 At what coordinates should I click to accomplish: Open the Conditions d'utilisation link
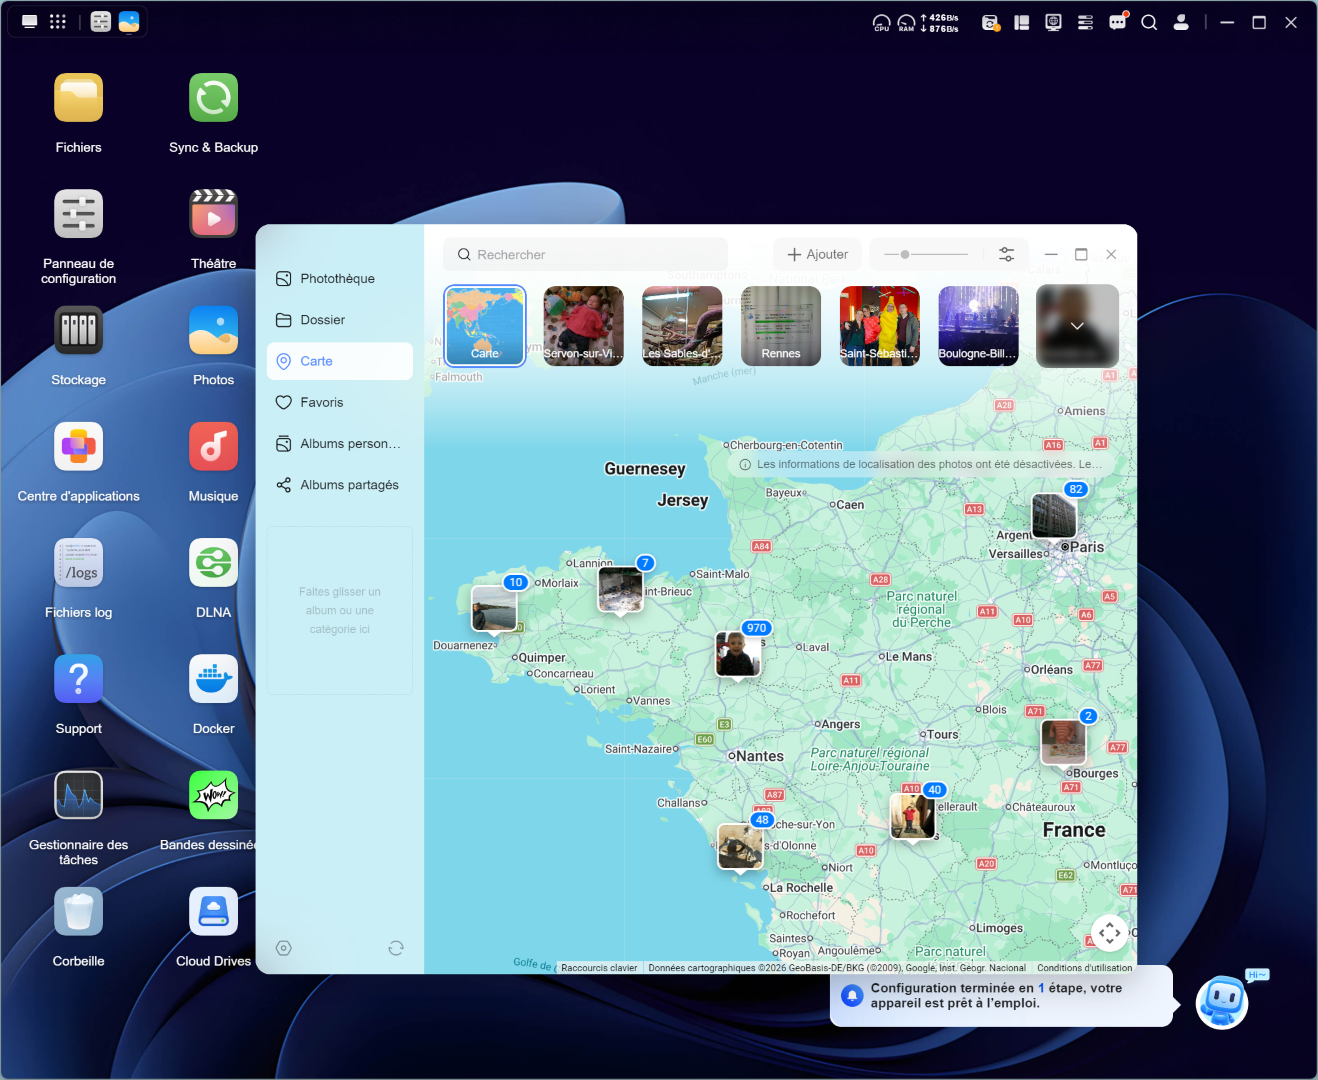(1085, 968)
